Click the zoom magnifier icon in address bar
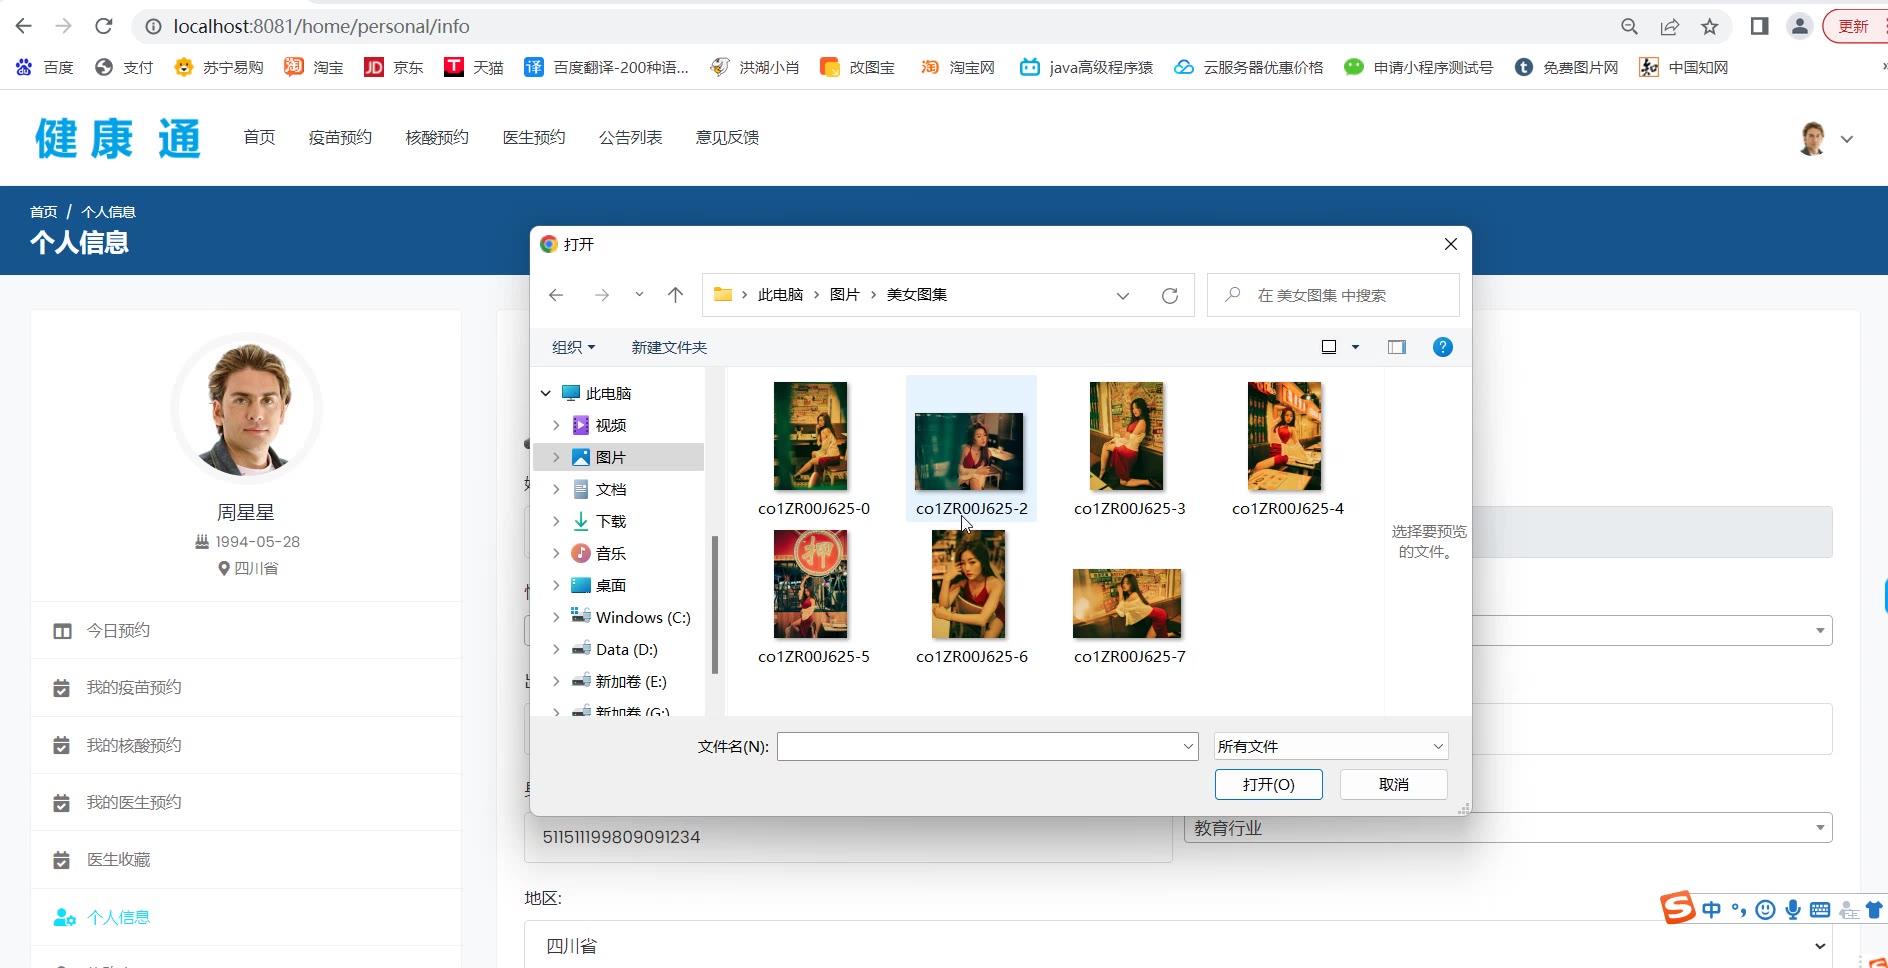The height and width of the screenshot is (968, 1888). (x=1630, y=27)
